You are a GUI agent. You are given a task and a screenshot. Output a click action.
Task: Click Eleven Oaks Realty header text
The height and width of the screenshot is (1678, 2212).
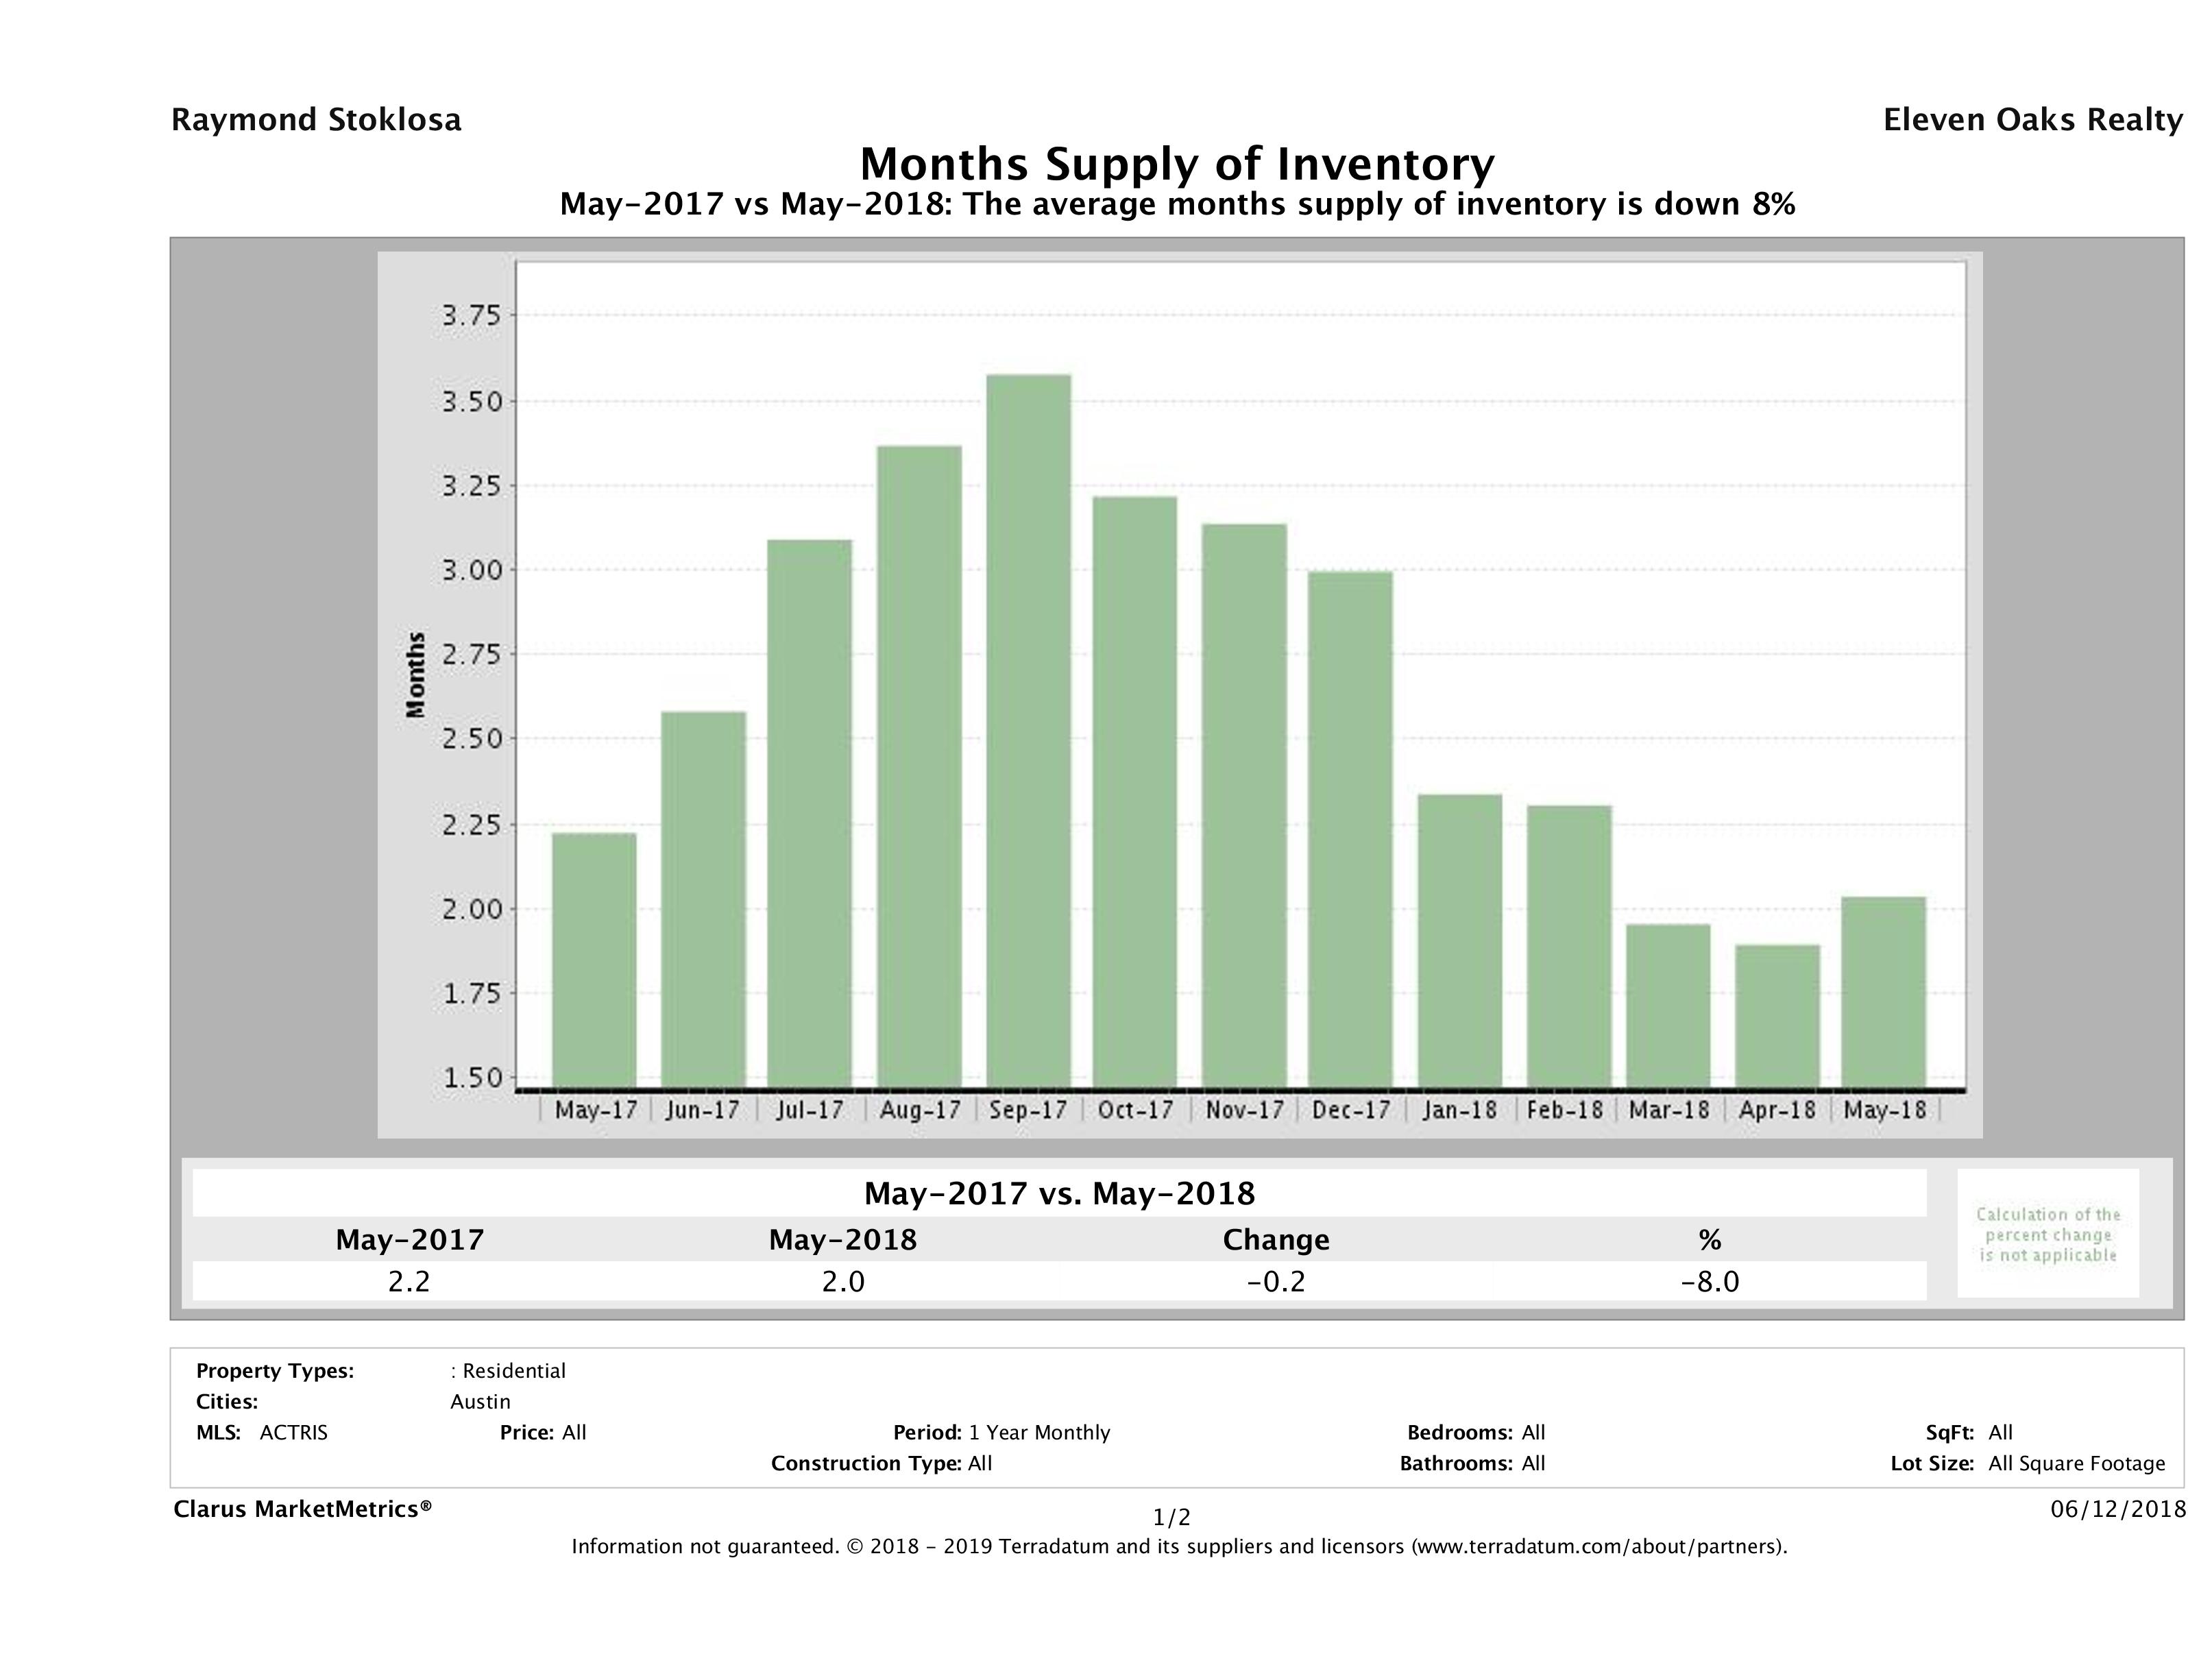point(2032,120)
